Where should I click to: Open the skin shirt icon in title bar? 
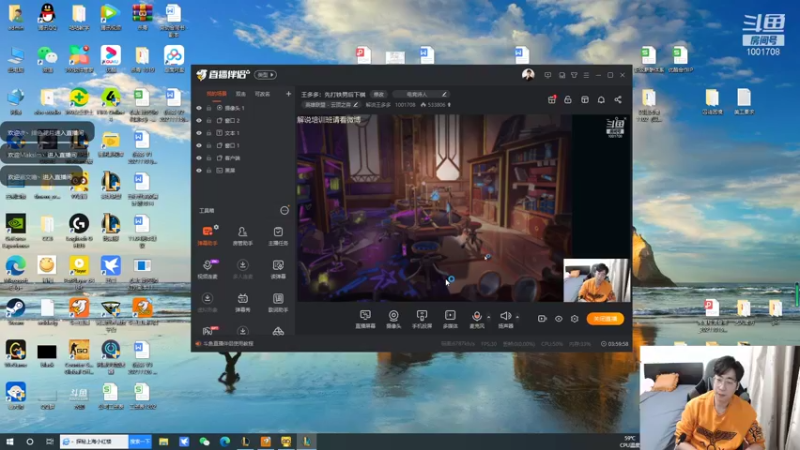tap(574, 75)
